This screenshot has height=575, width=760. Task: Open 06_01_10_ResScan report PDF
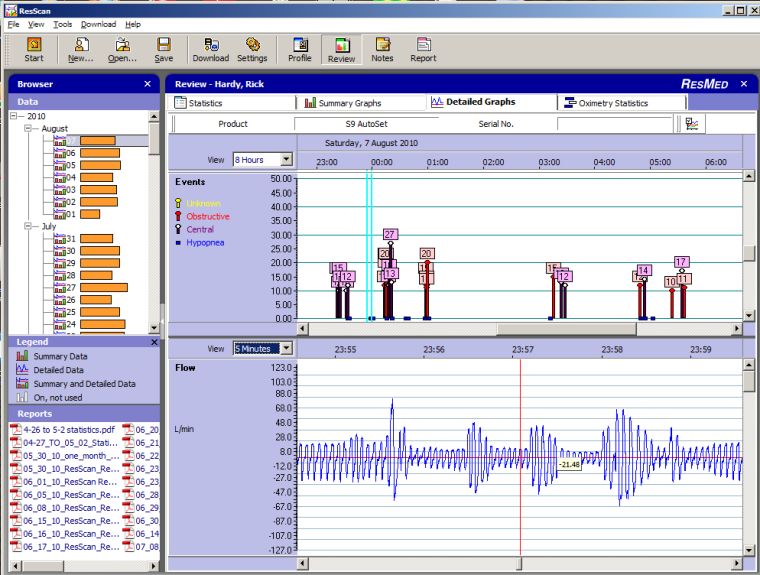click(x=65, y=482)
